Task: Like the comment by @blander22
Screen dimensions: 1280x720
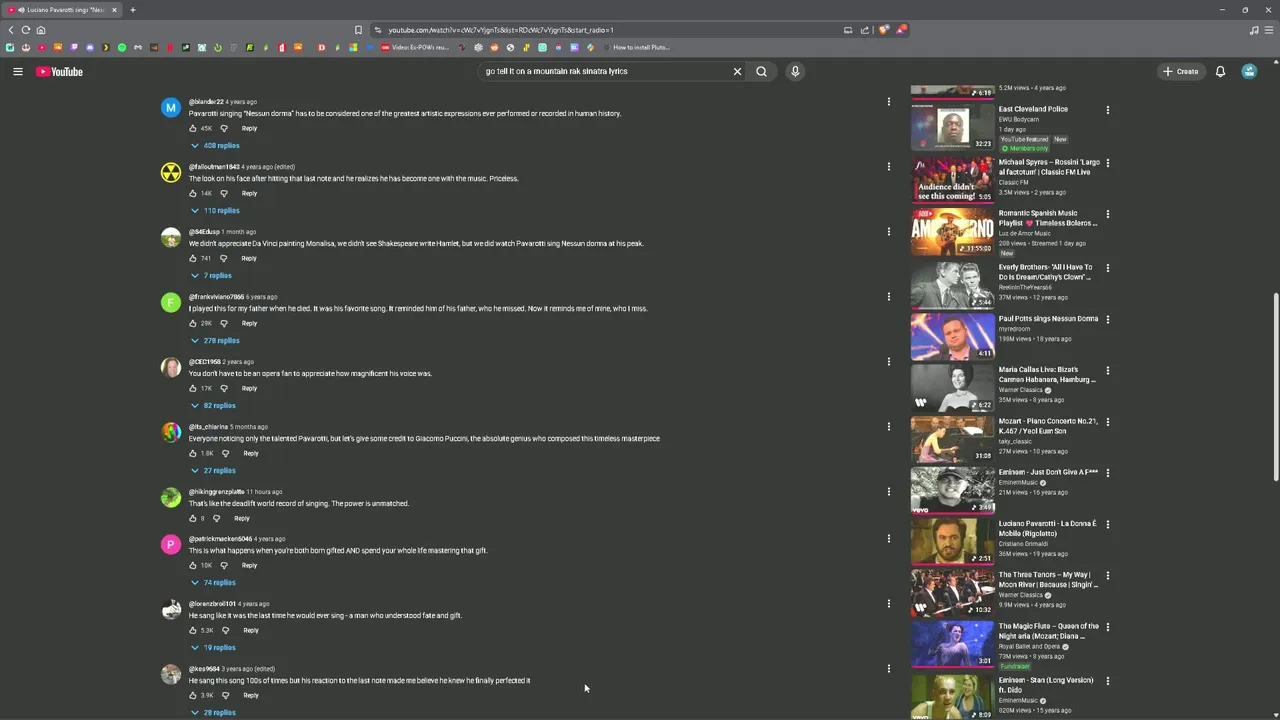Action: coord(193,128)
